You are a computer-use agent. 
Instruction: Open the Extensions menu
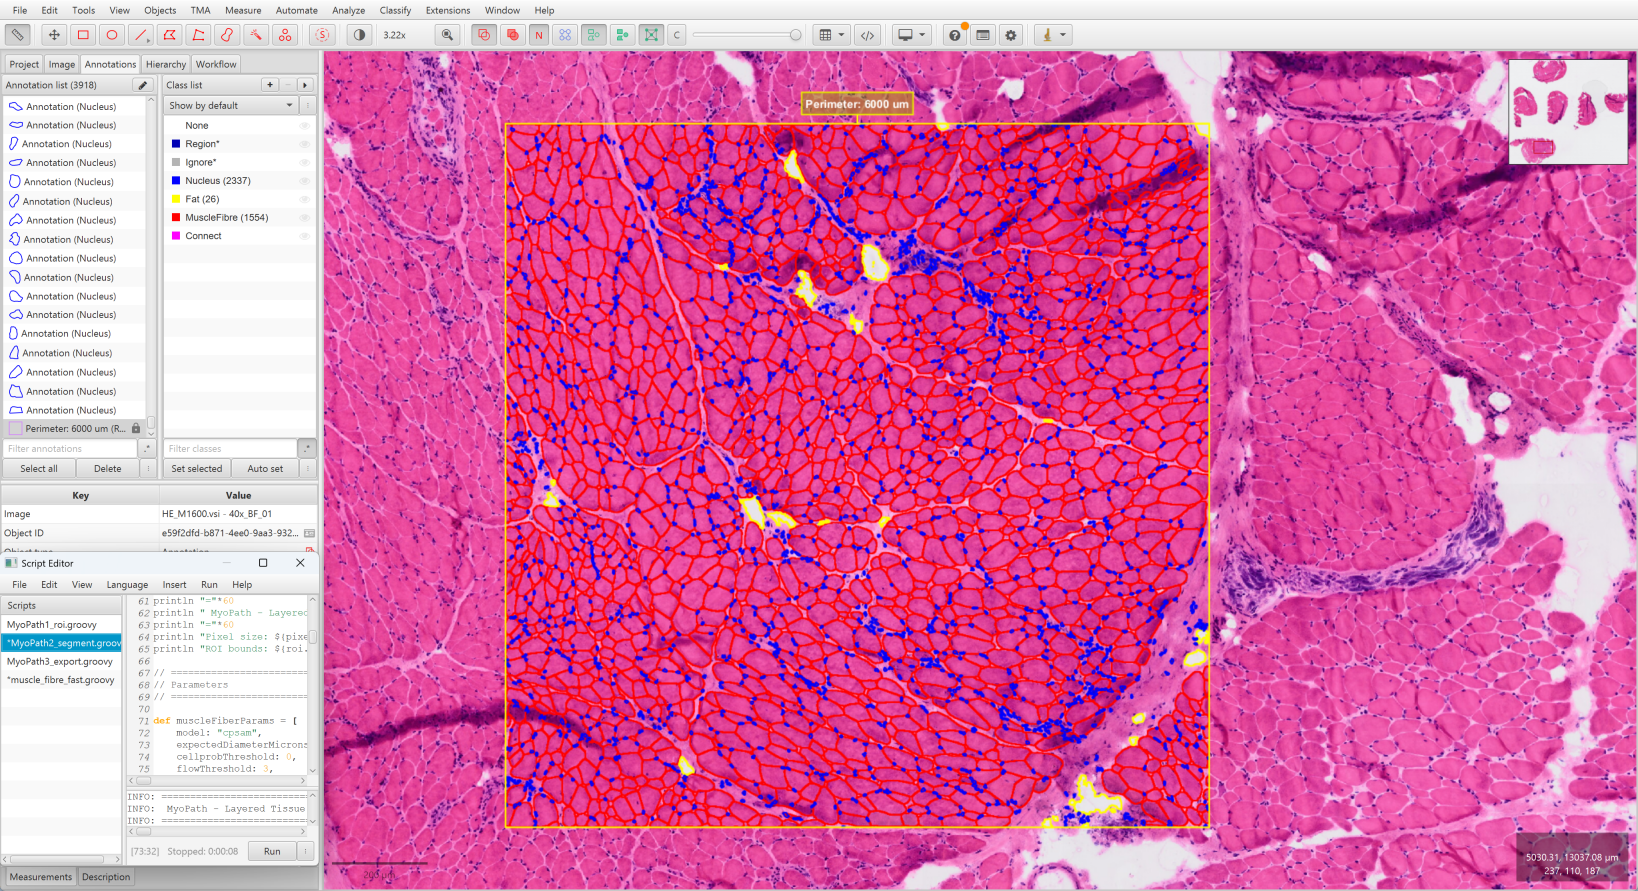pyautogui.click(x=448, y=10)
